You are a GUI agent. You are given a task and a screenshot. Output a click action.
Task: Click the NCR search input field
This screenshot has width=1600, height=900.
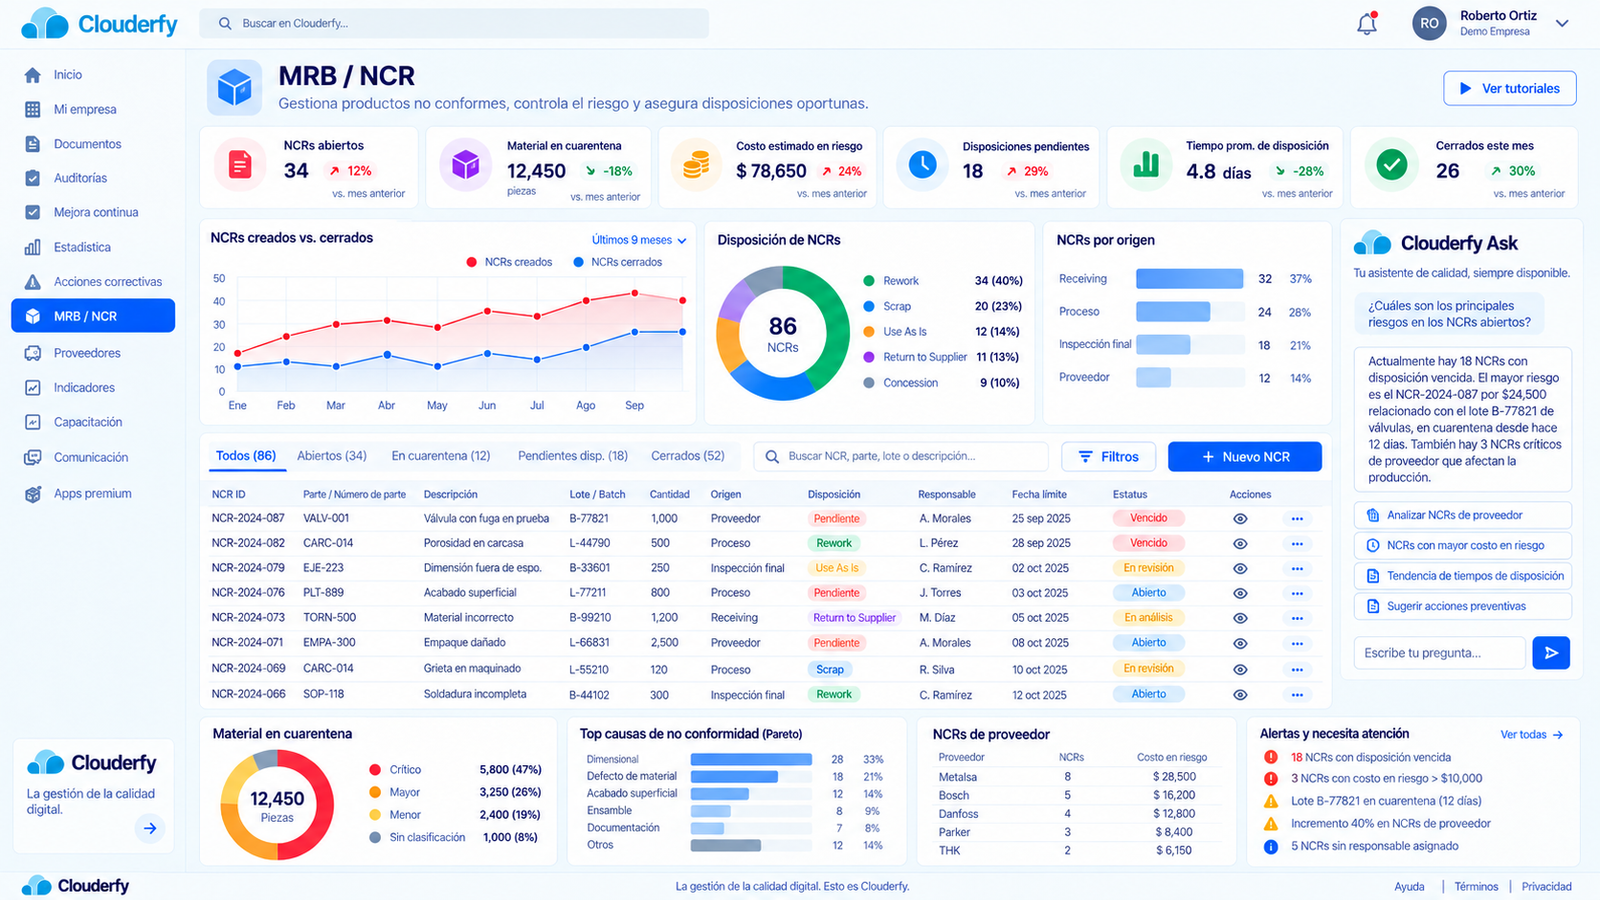point(900,456)
